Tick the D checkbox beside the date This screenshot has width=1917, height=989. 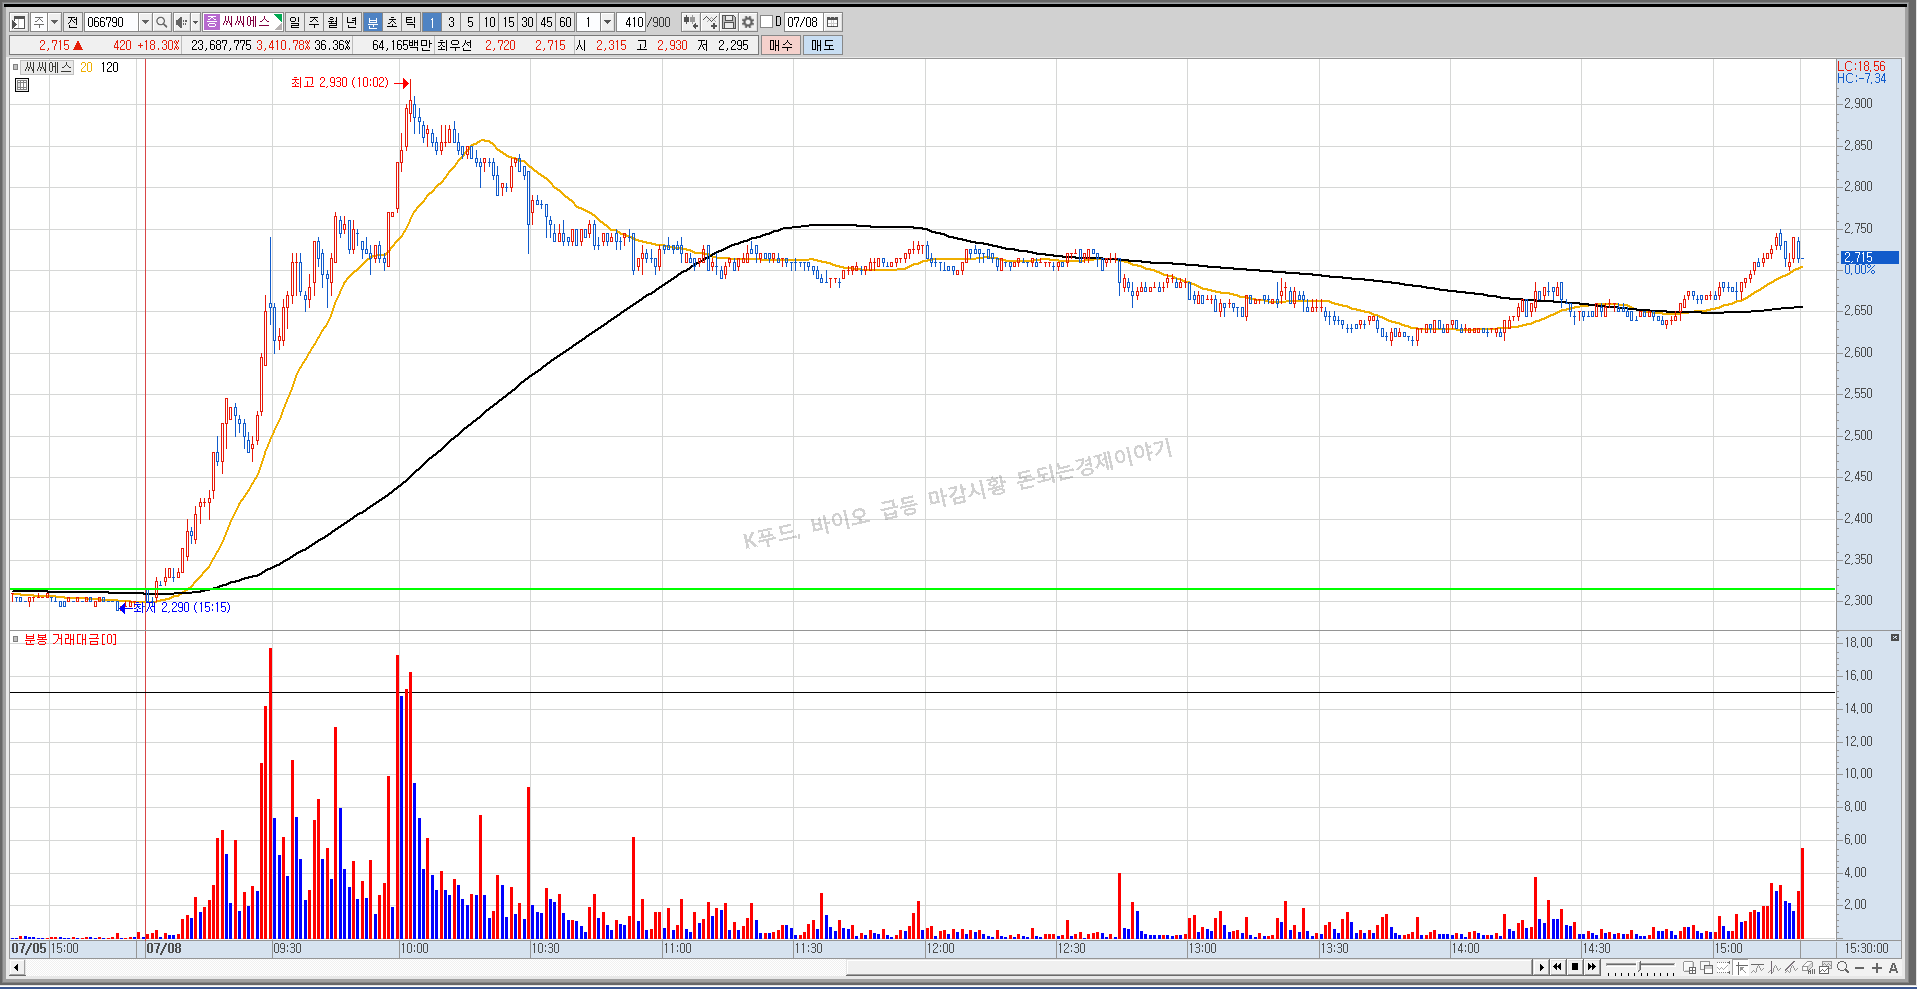(x=766, y=22)
